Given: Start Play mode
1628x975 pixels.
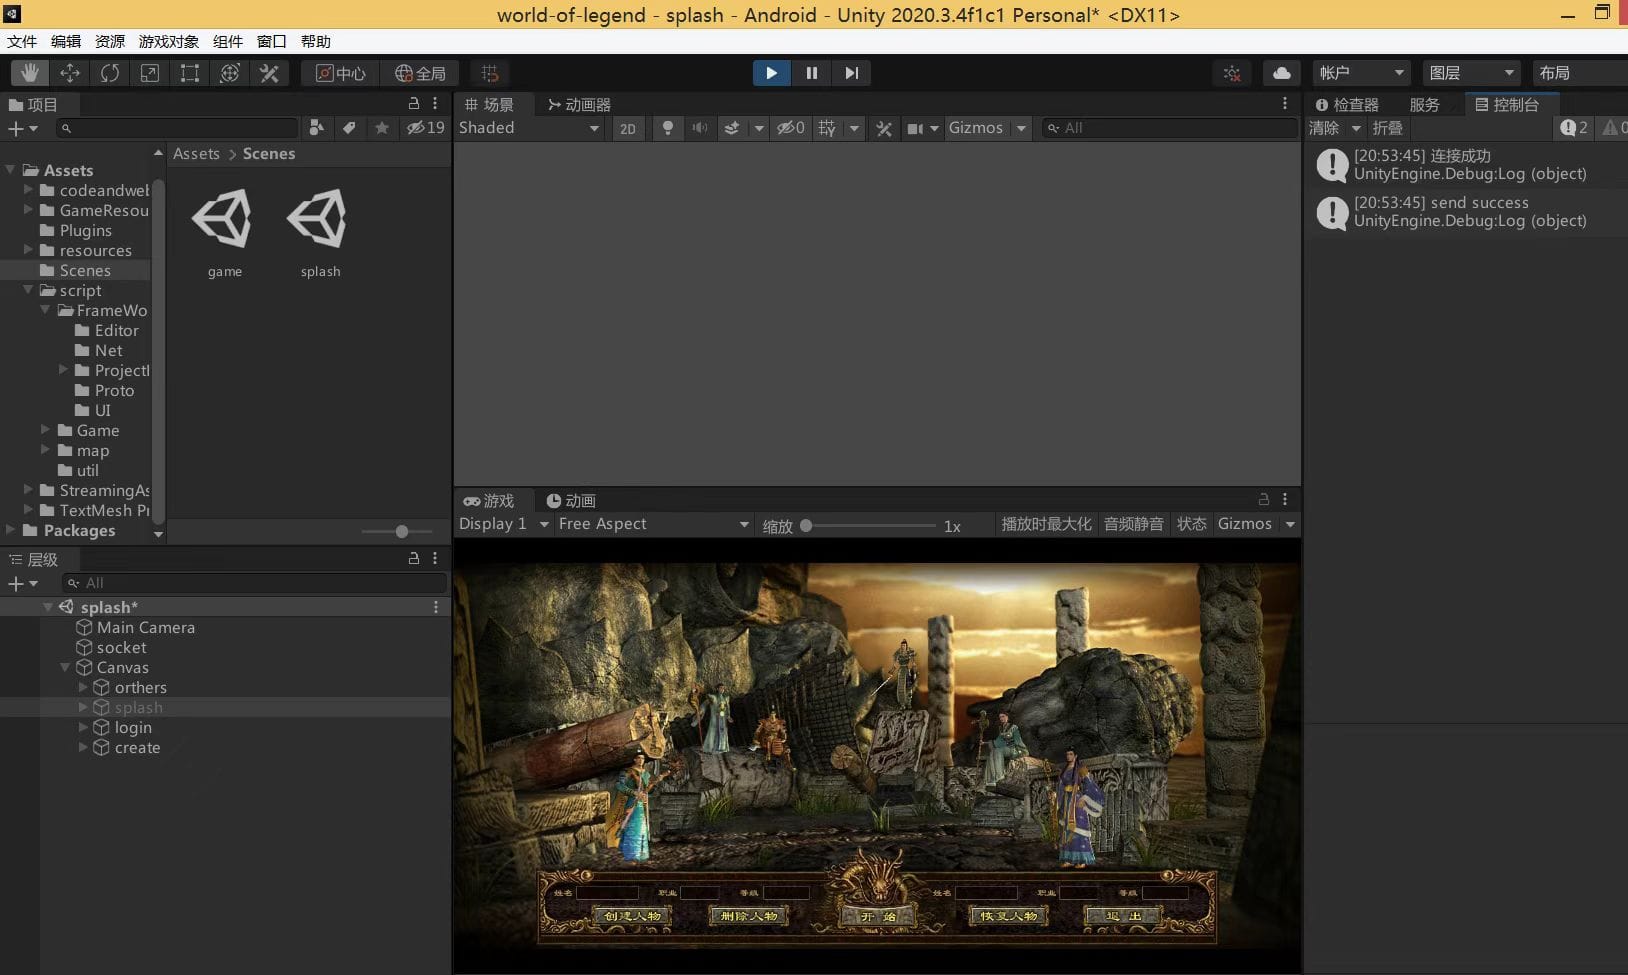Looking at the screenshot, I should 771,73.
